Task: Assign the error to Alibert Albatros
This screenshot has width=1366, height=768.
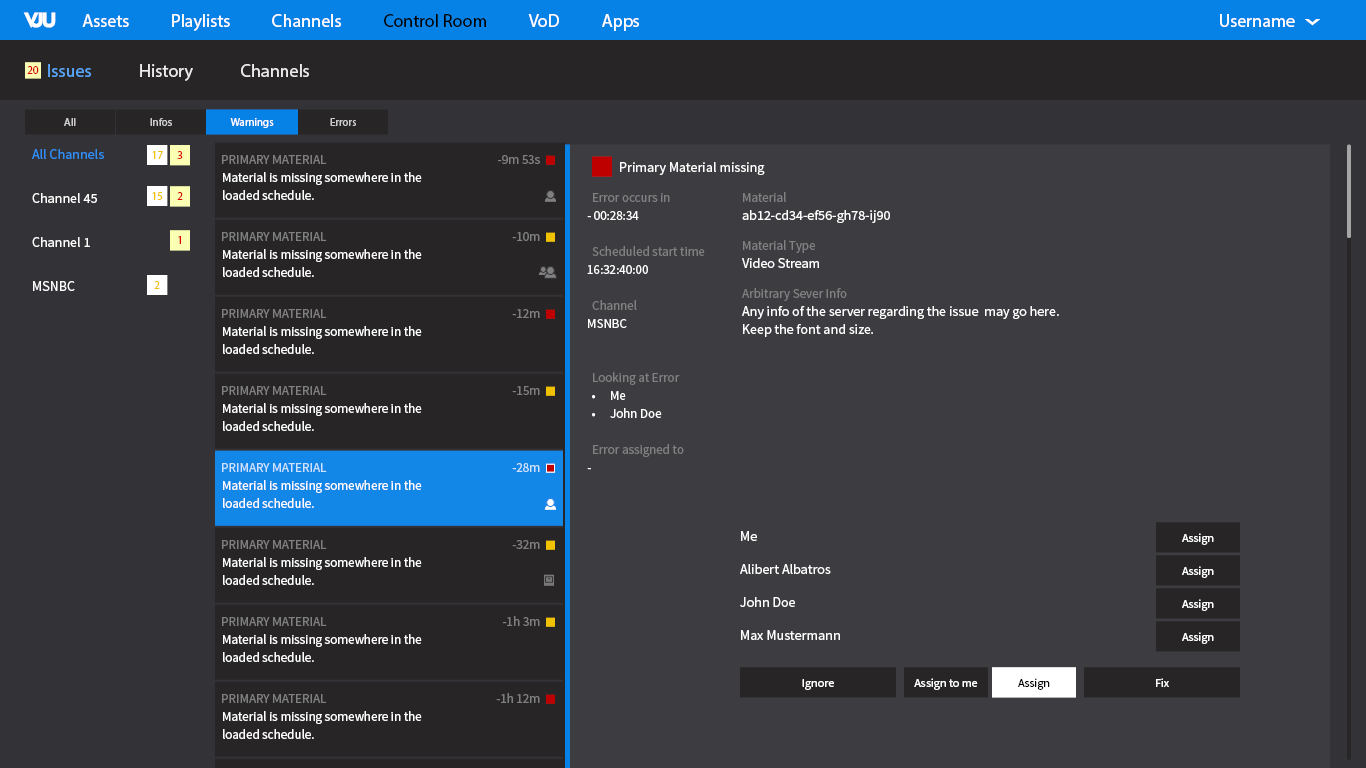Action: click(x=1197, y=571)
